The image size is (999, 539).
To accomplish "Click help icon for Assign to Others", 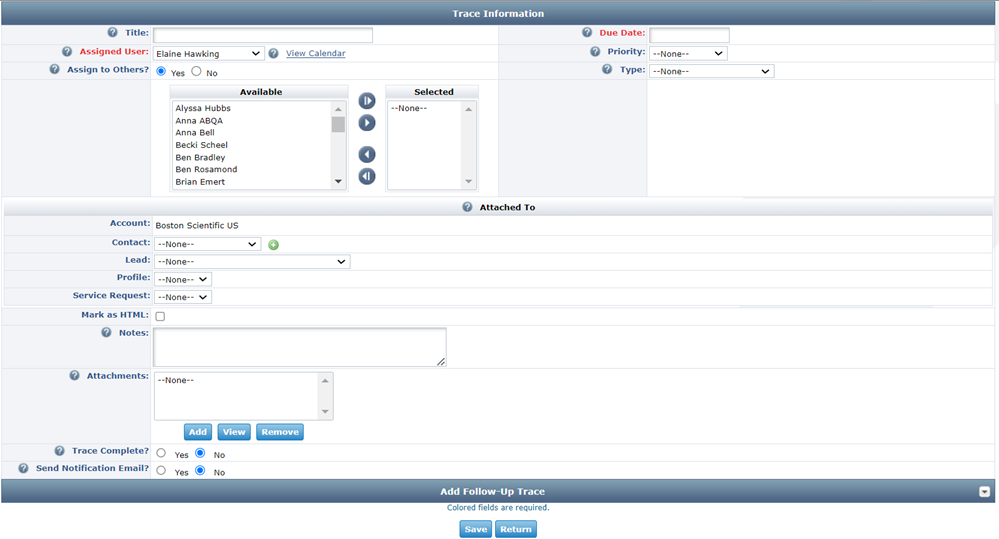I will [x=55, y=69].
